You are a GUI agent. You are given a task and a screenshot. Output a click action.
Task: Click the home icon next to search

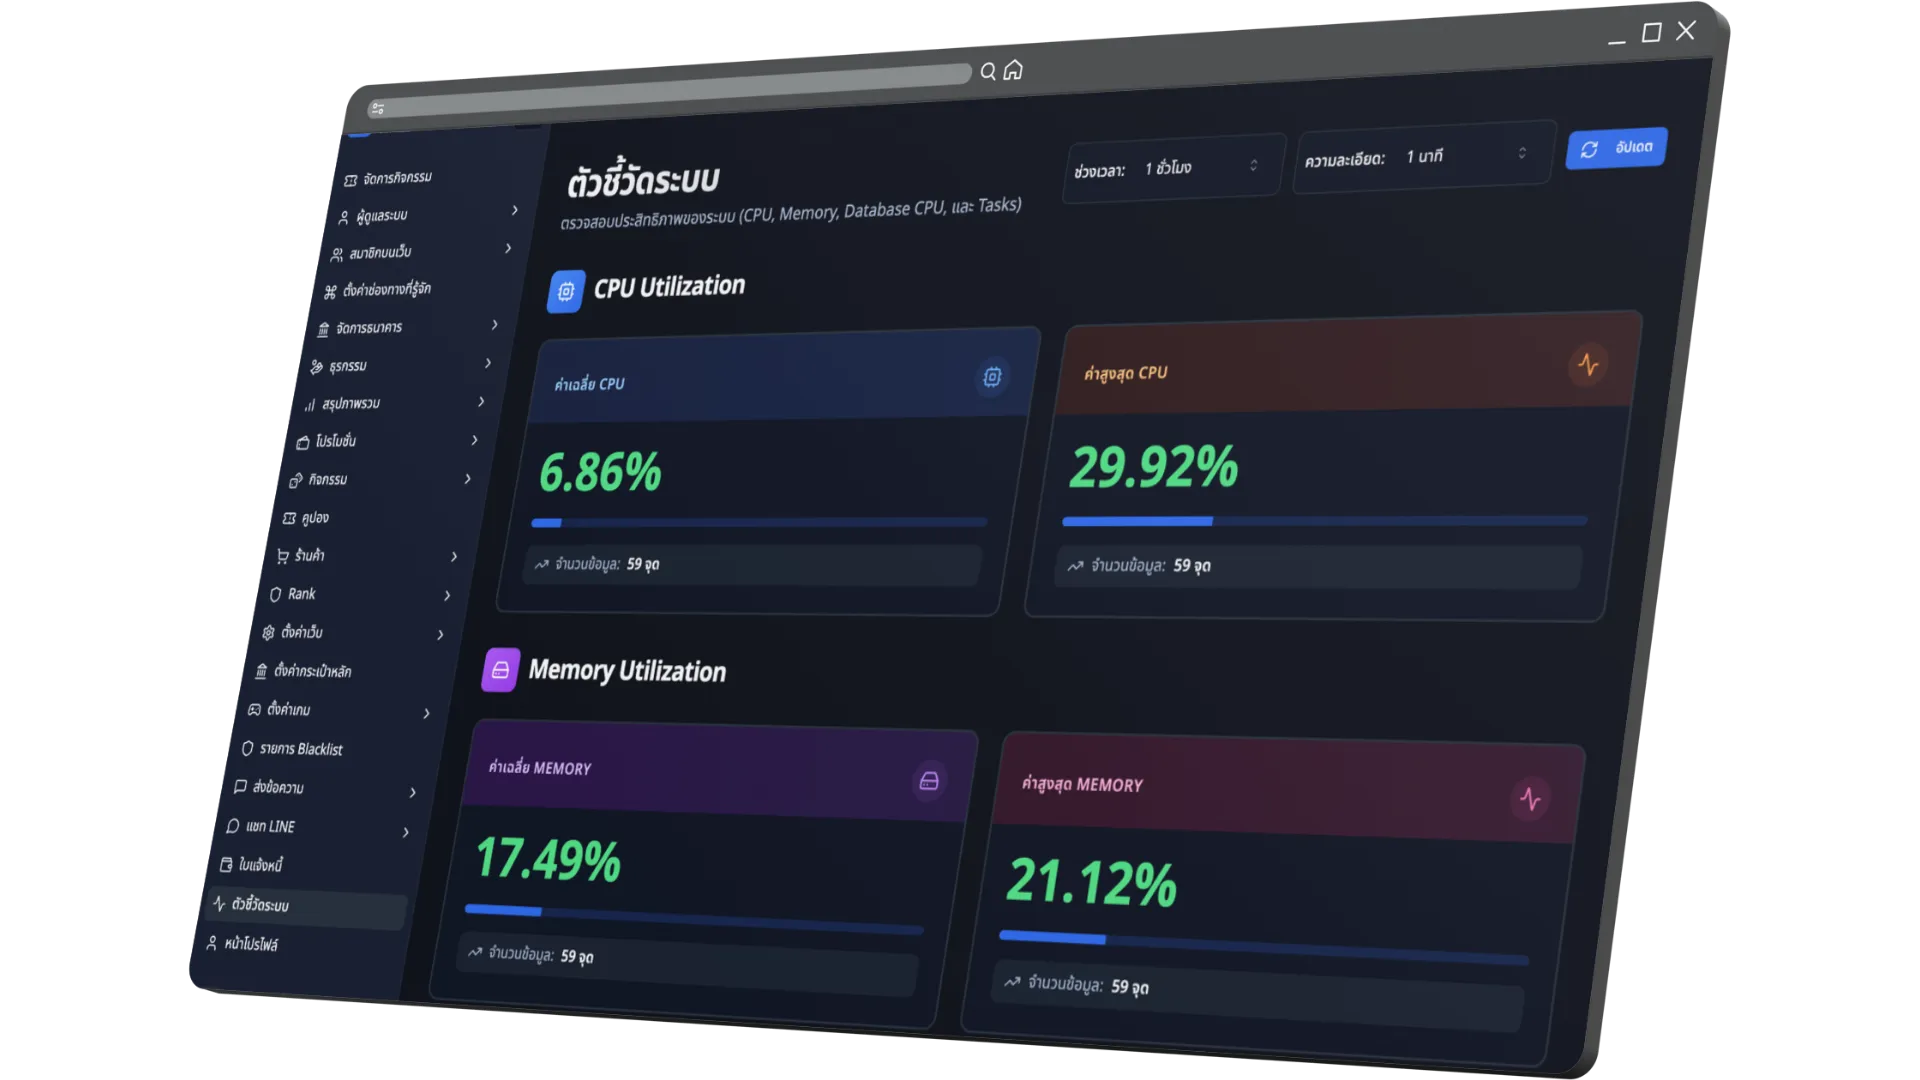(x=1013, y=70)
